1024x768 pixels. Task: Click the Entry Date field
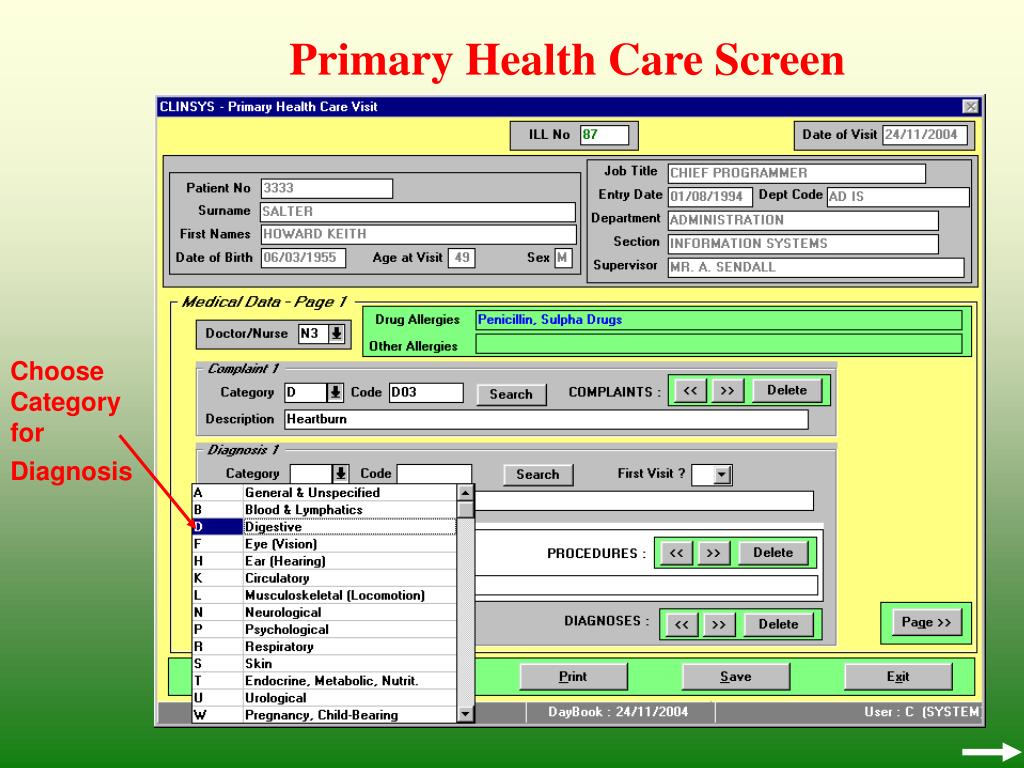710,197
